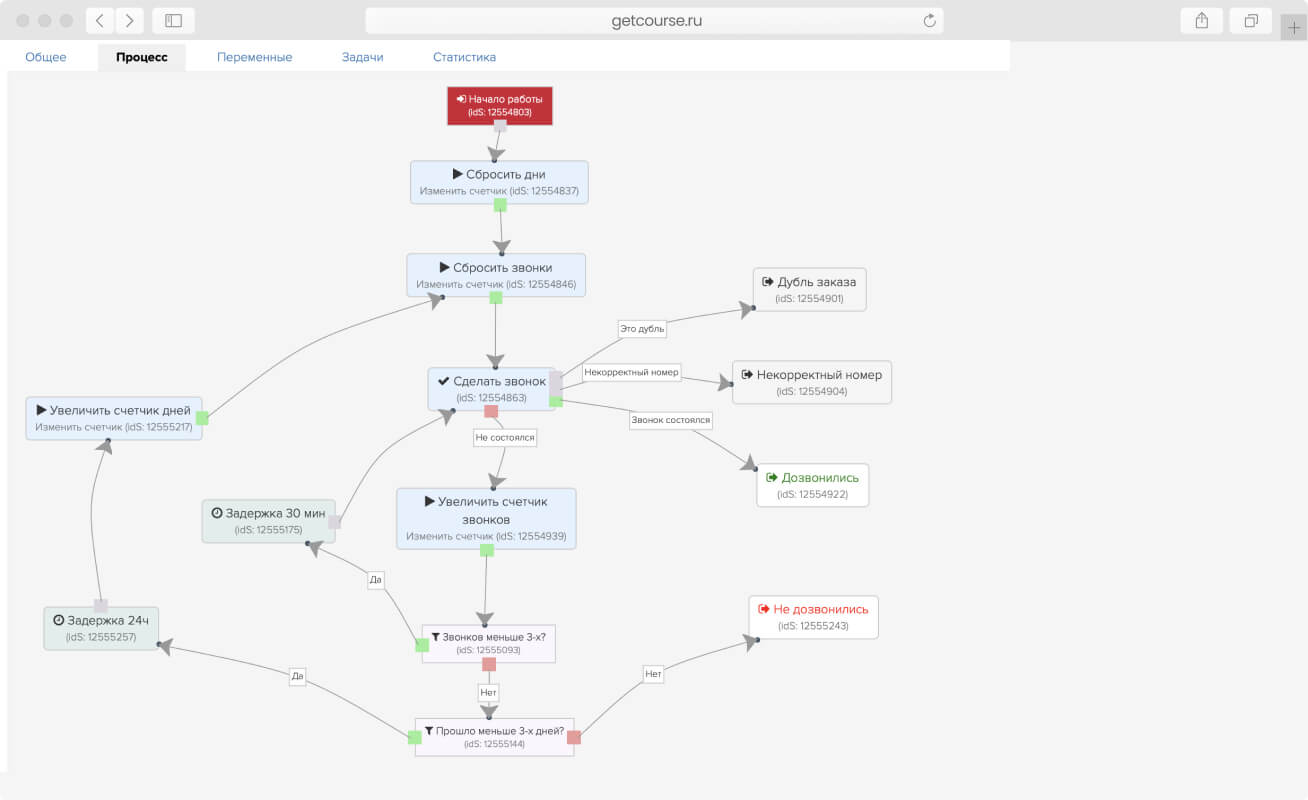Go back in browser history
This screenshot has height=800, width=1308.
100,20
